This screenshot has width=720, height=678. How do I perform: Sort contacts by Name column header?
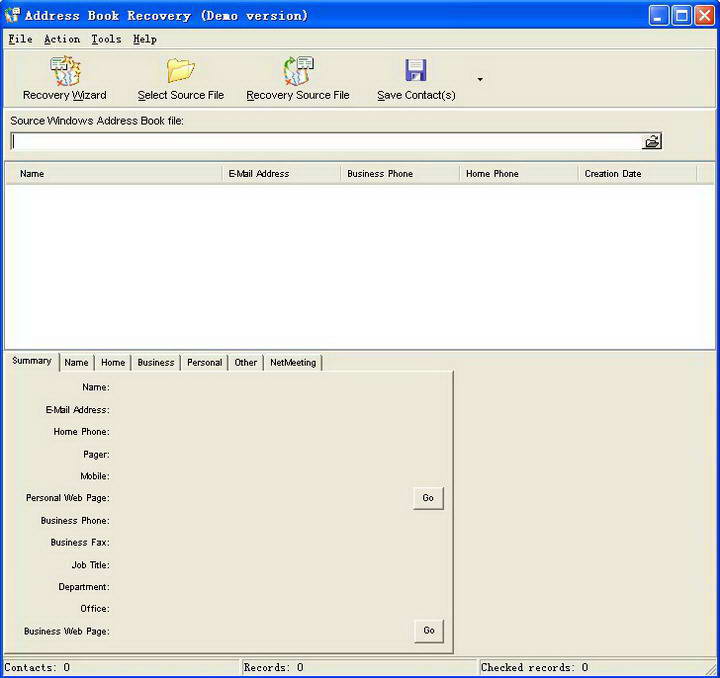click(x=113, y=174)
